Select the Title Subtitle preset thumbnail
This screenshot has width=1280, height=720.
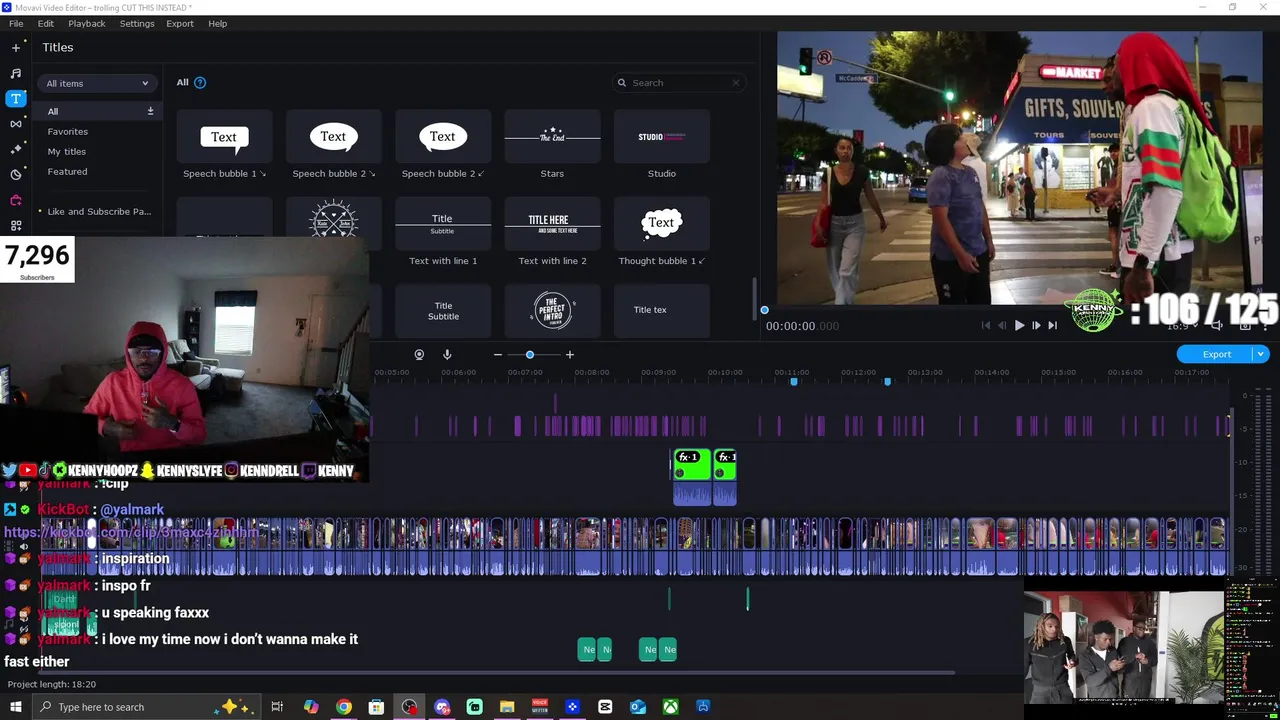pyautogui.click(x=442, y=311)
